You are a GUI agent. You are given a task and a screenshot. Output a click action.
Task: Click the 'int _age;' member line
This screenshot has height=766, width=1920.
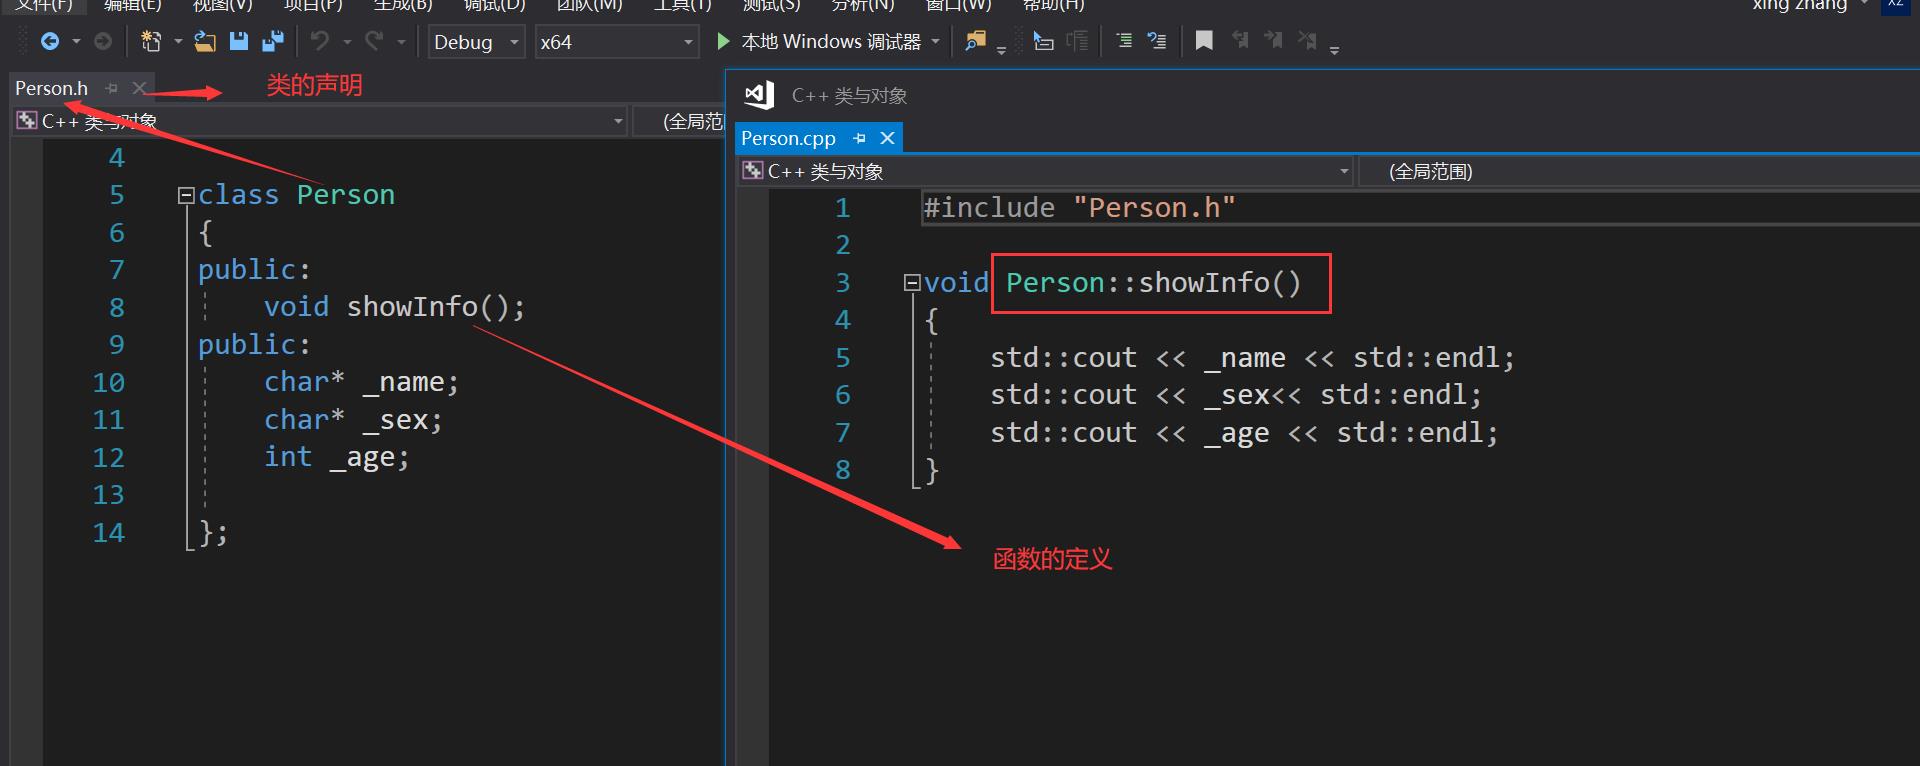(336, 456)
